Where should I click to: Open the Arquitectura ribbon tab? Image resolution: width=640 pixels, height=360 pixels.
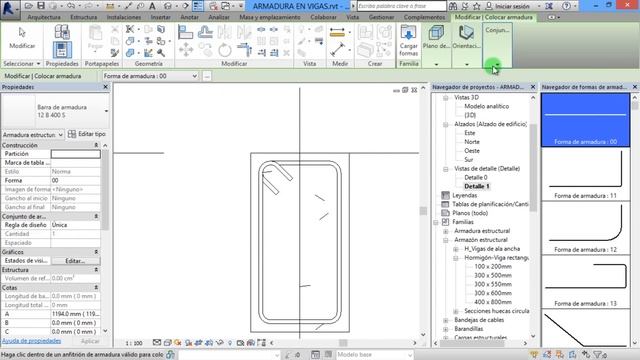click(x=44, y=18)
